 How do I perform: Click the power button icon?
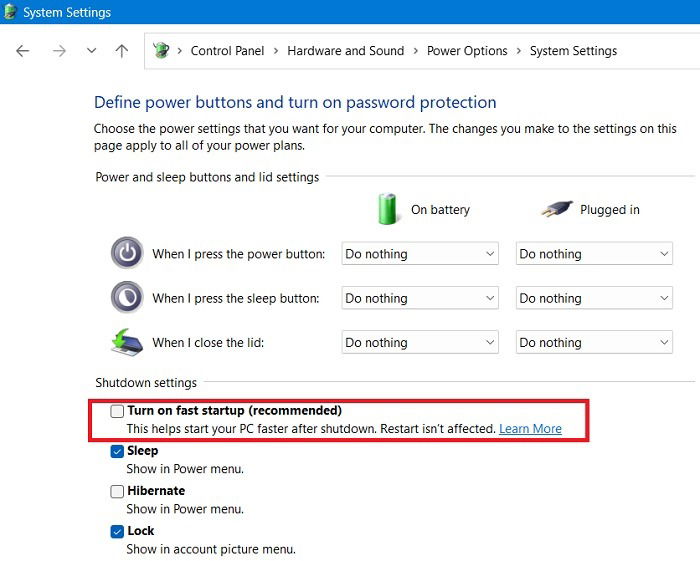pos(127,254)
